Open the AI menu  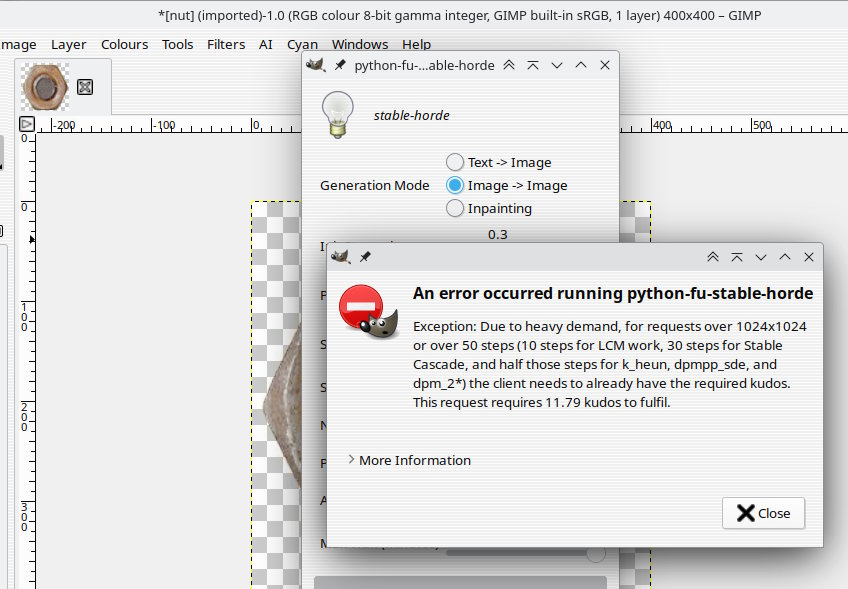coord(266,44)
